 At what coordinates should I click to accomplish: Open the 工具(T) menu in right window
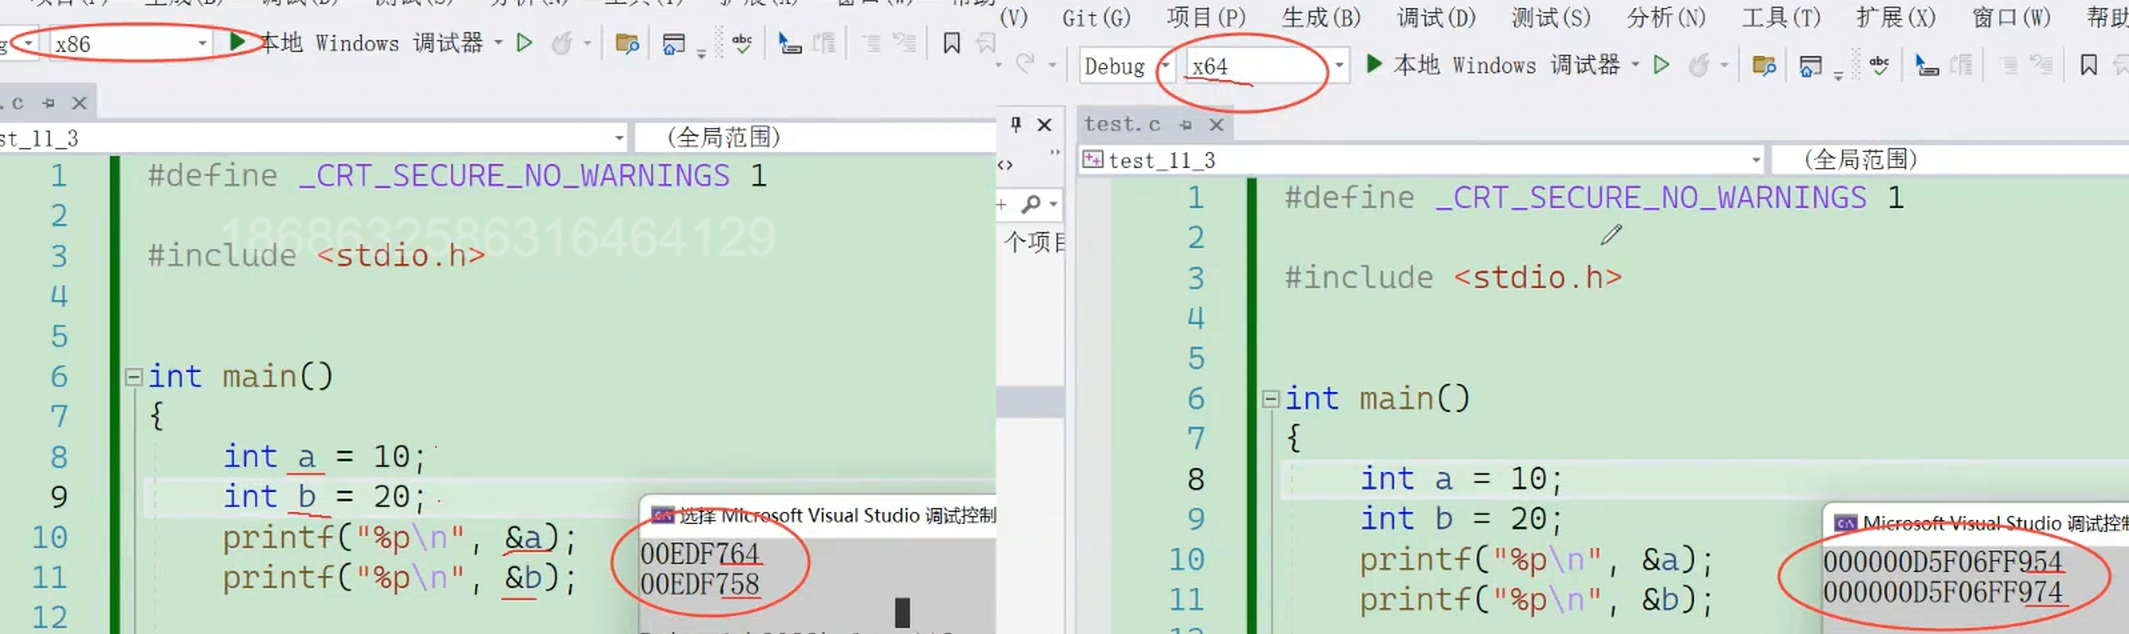click(1781, 17)
